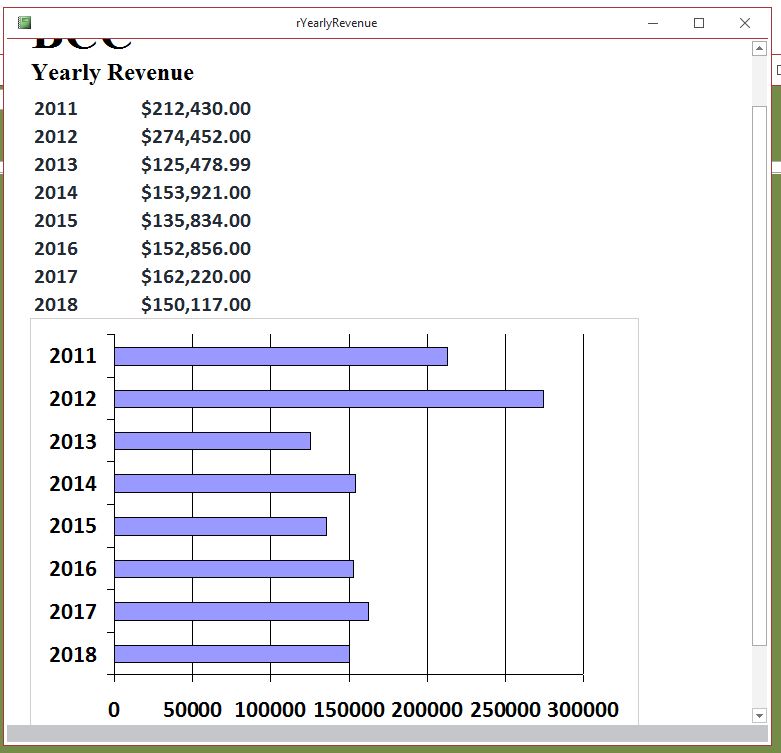Select the 2014 year cell in table
The height and width of the screenshot is (753, 781).
click(56, 192)
